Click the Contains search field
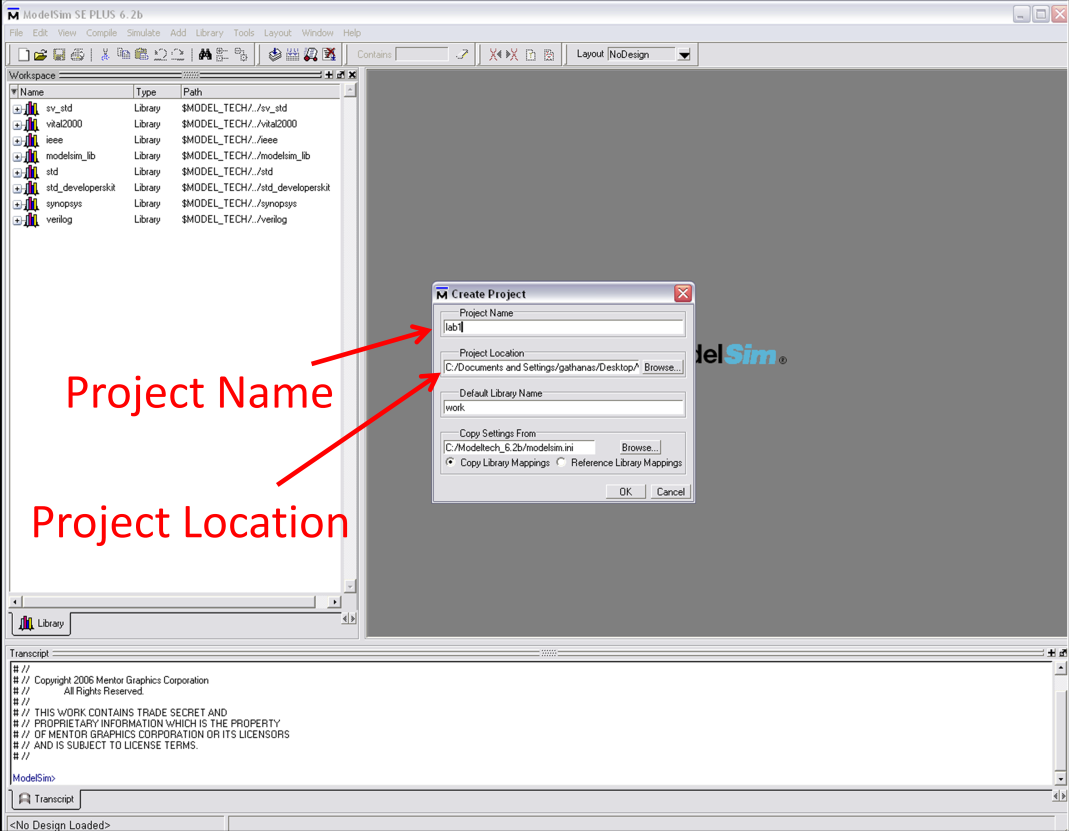1069x831 pixels. coord(422,55)
